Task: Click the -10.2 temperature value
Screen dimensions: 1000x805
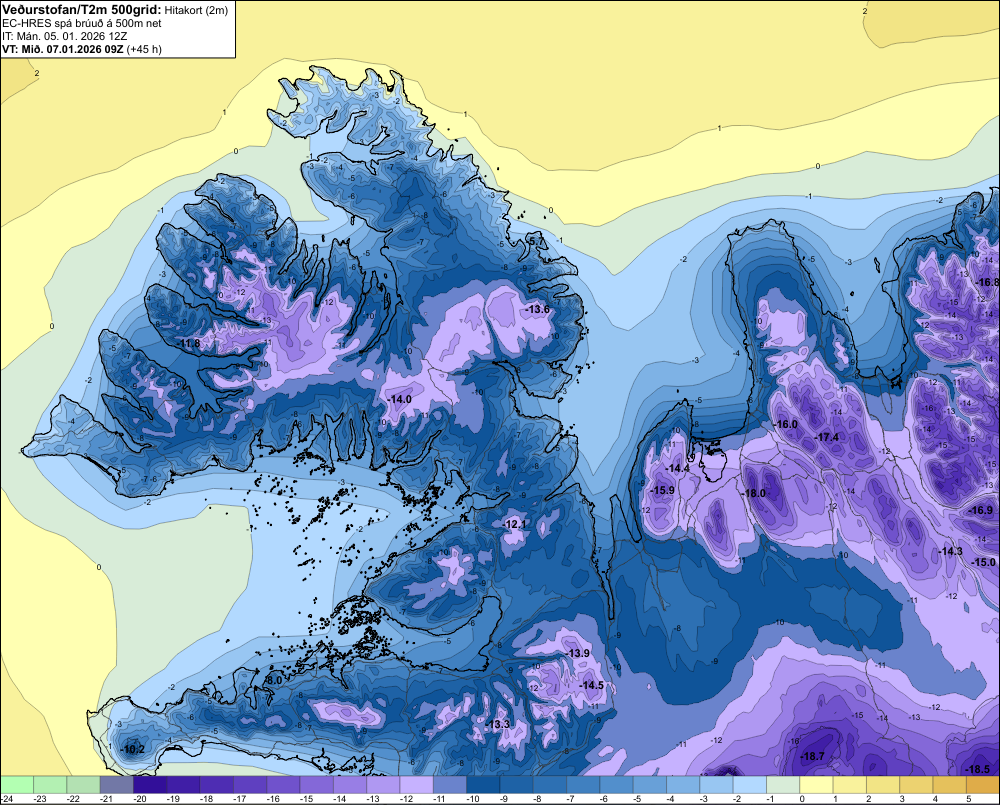Action: coord(133,750)
